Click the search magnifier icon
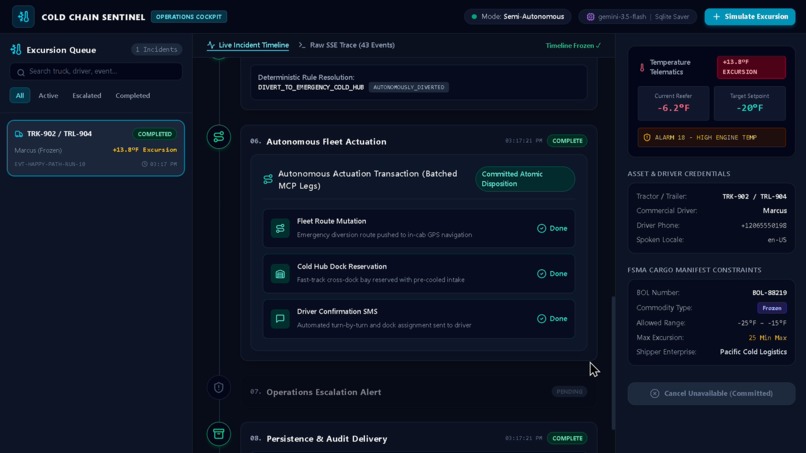Image resolution: width=806 pixels, height=453 pixels. (21, 72)
